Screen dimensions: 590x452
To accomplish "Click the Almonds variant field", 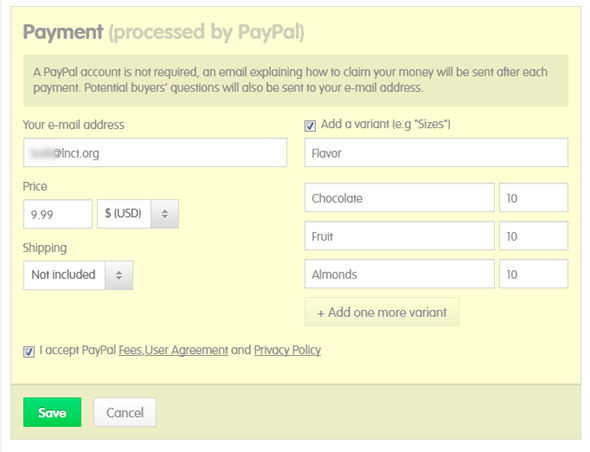I will [399, 274].
